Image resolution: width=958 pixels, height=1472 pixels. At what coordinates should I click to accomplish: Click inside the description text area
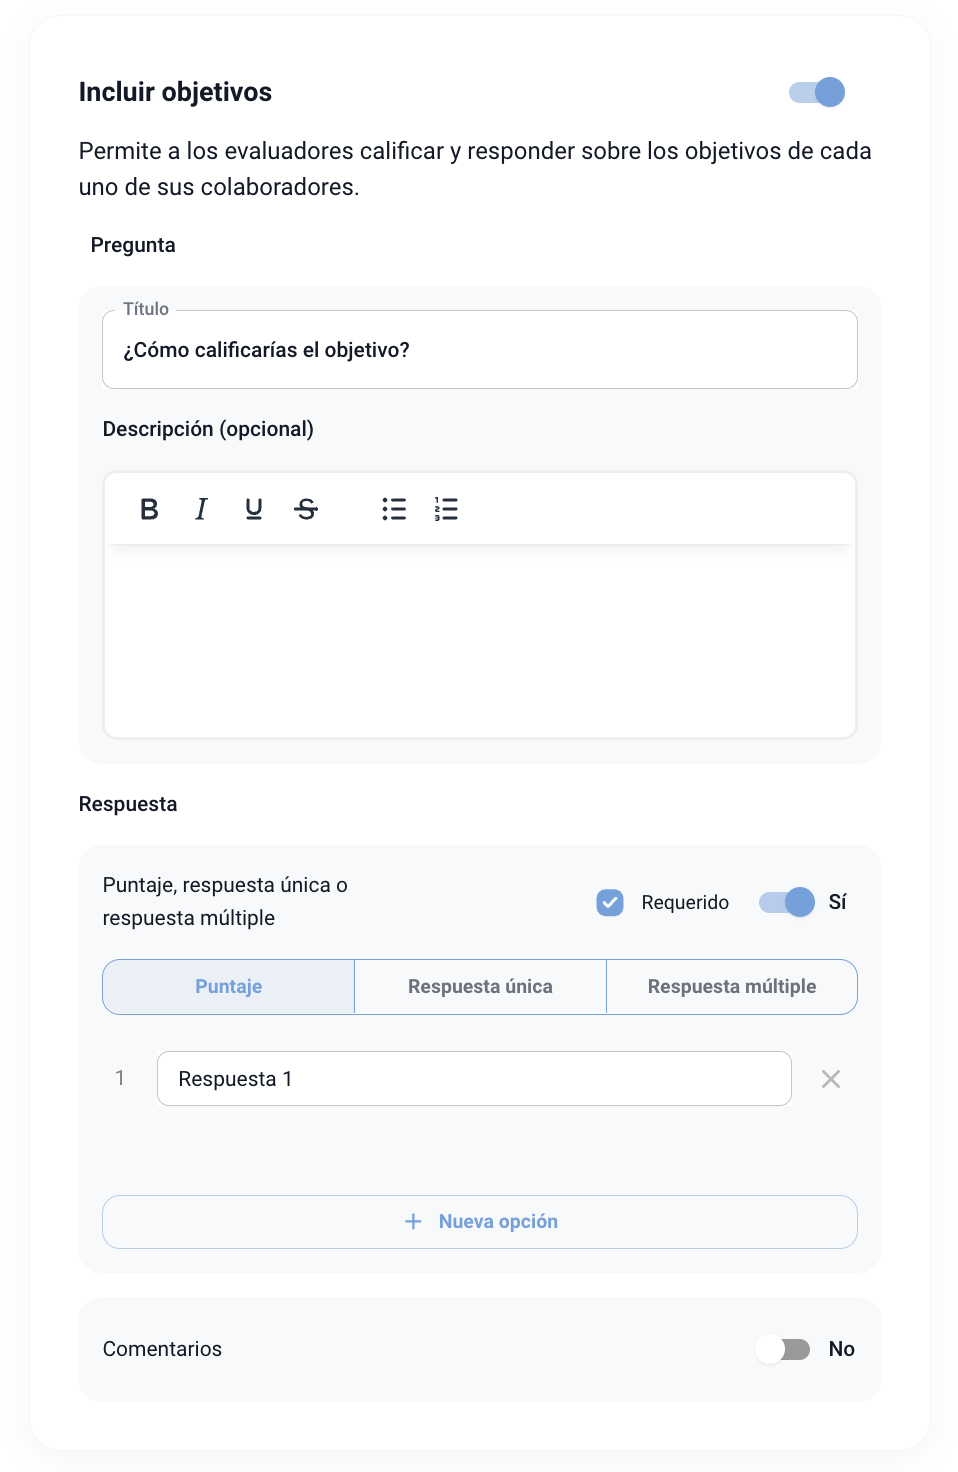point(480,640)
